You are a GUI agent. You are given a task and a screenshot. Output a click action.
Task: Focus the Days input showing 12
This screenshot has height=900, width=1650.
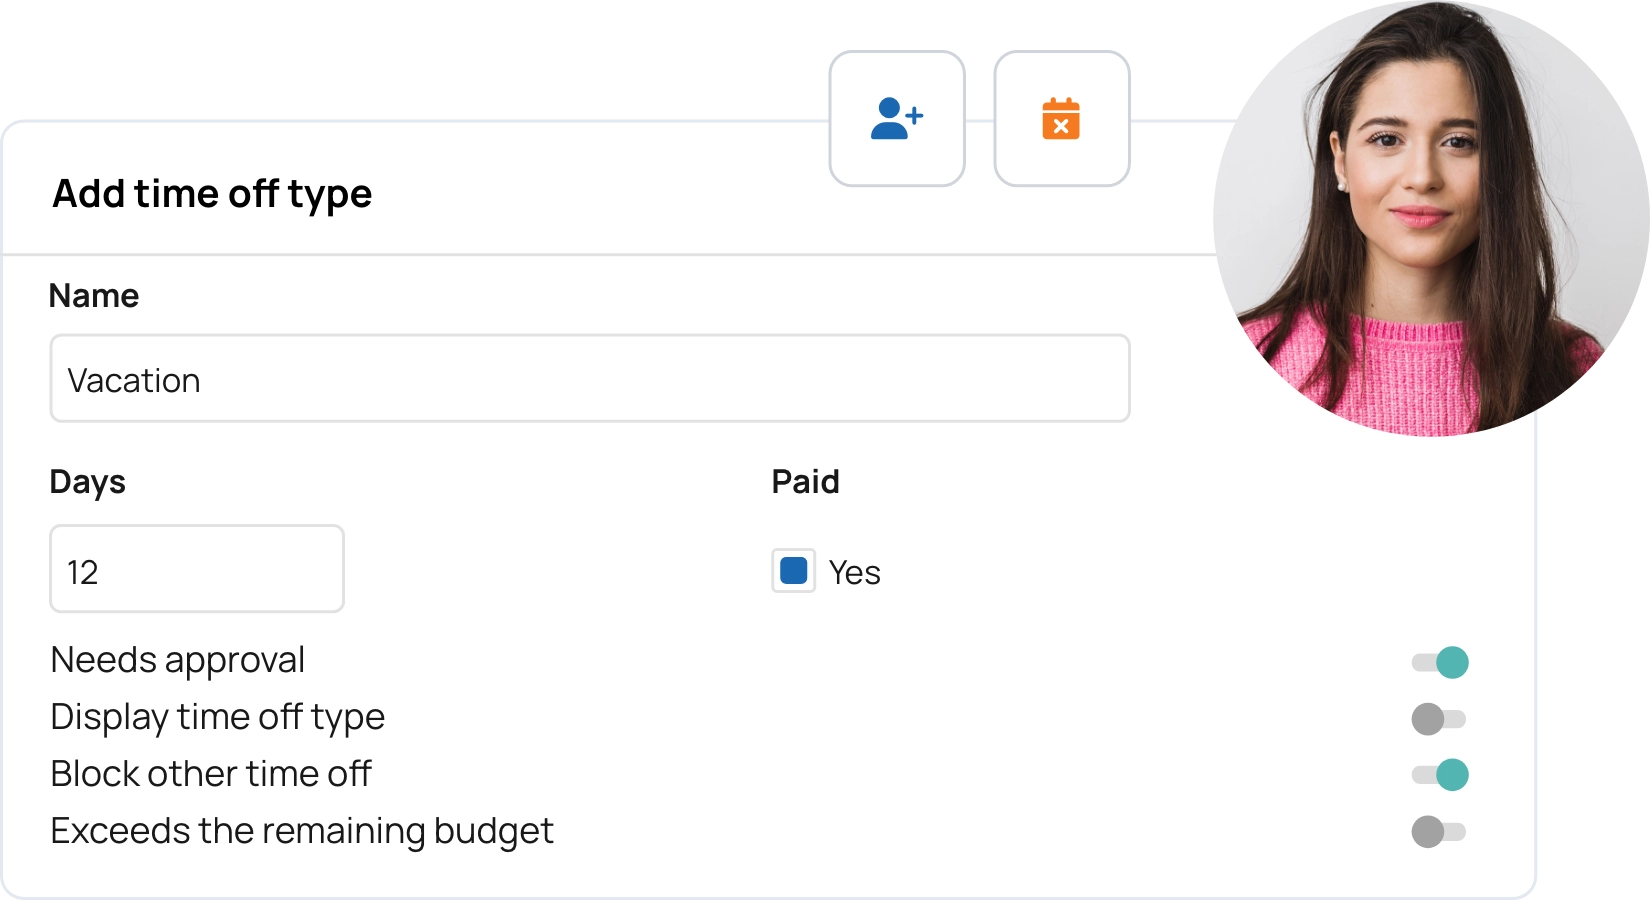pos(197,569)
